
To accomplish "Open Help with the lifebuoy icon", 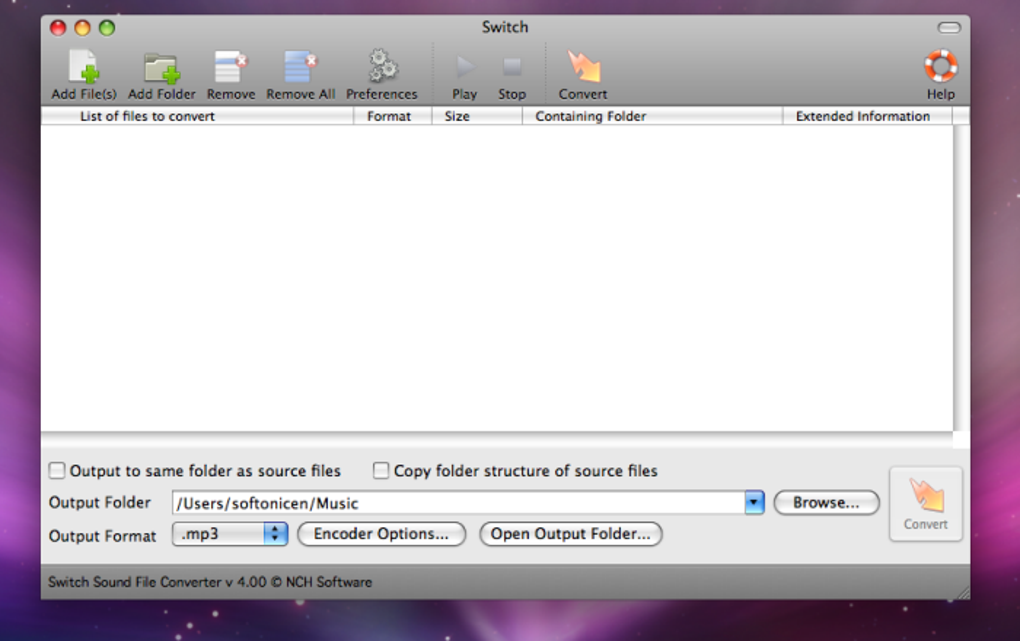I will pos(941,66).
